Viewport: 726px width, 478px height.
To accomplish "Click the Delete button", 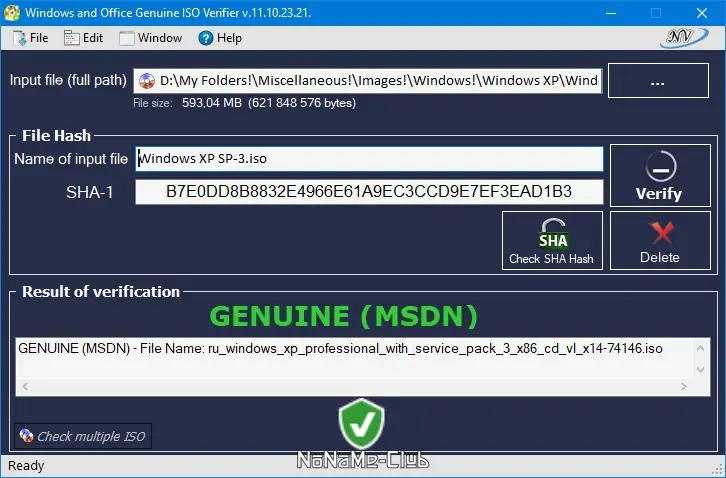I will 660,240.
